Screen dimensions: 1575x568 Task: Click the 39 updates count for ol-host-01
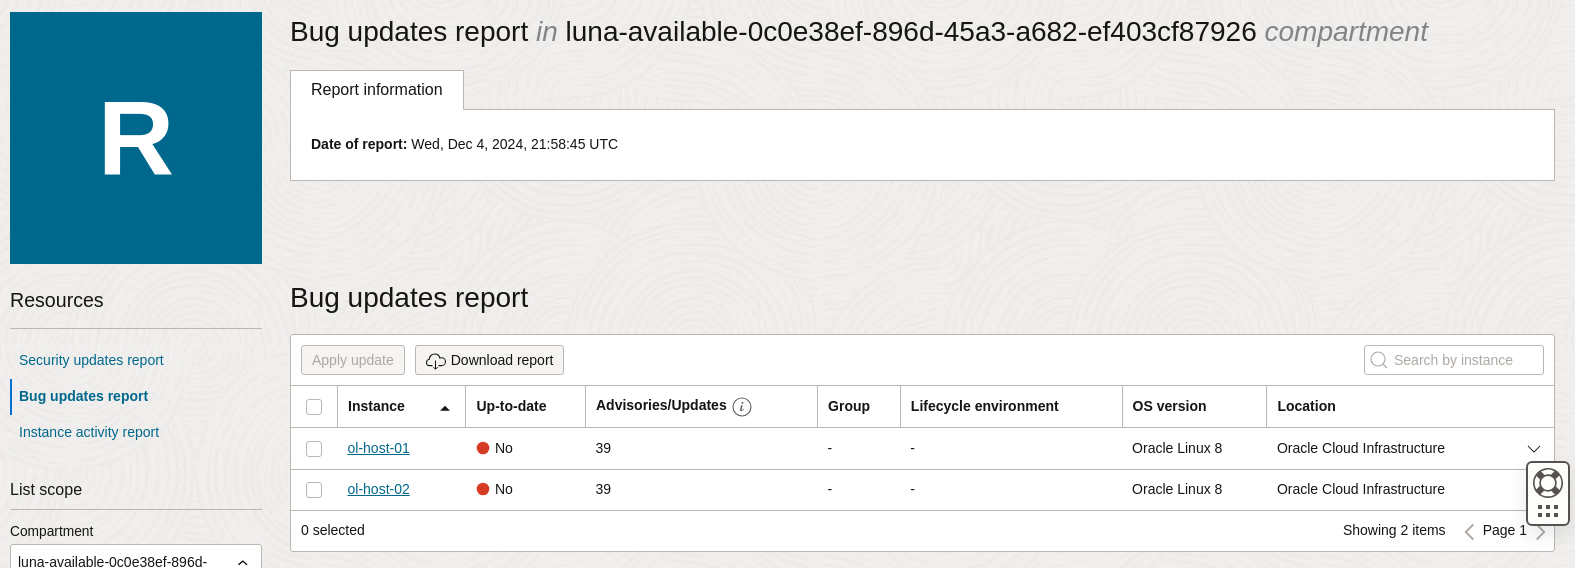(603, 448)
